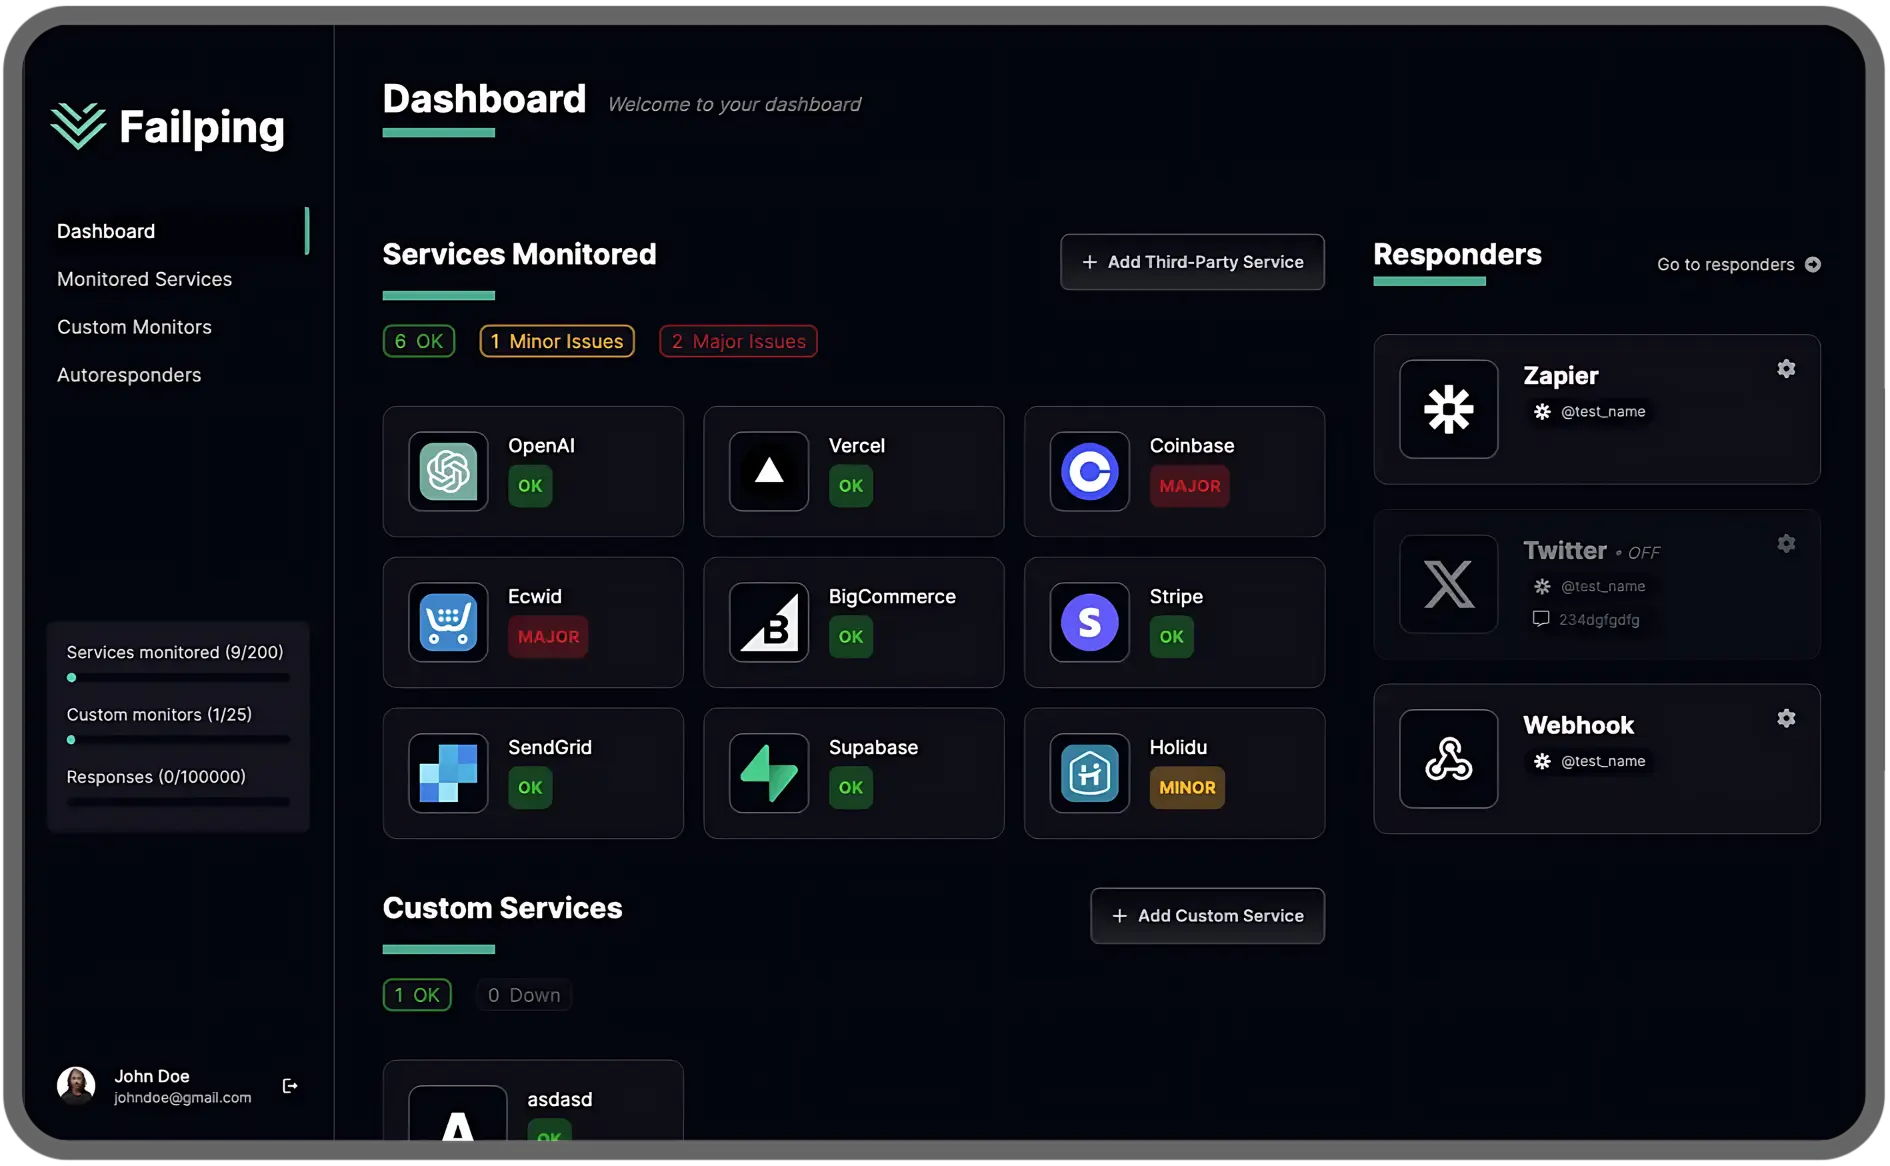1890x1166 pixels.
Task: Click the Vercel triangle logo
Action: [x=768, y=471]
